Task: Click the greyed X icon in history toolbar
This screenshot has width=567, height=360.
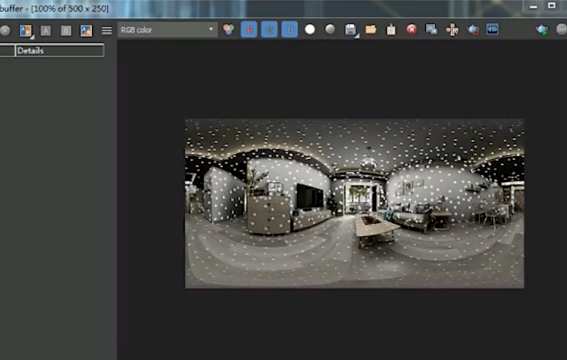Action: point(5,30)
